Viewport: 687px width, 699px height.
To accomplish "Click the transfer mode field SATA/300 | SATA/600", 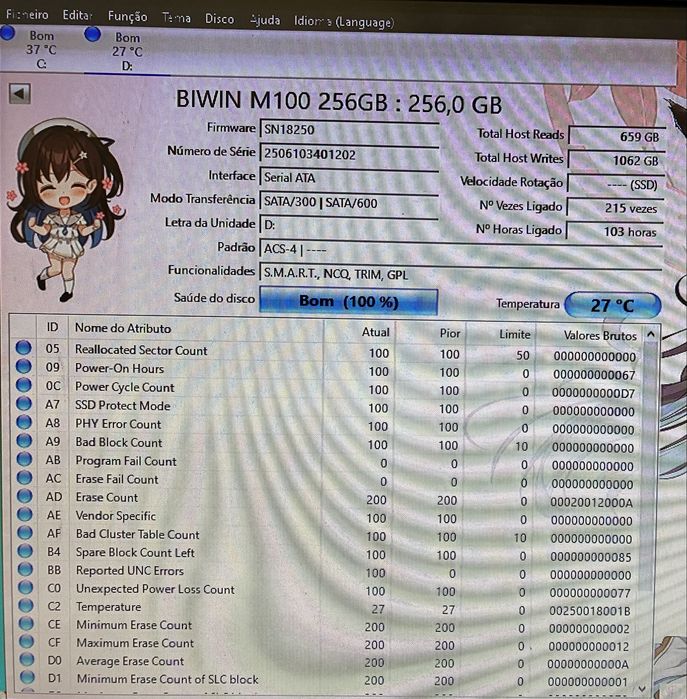I will pos(349,202).
